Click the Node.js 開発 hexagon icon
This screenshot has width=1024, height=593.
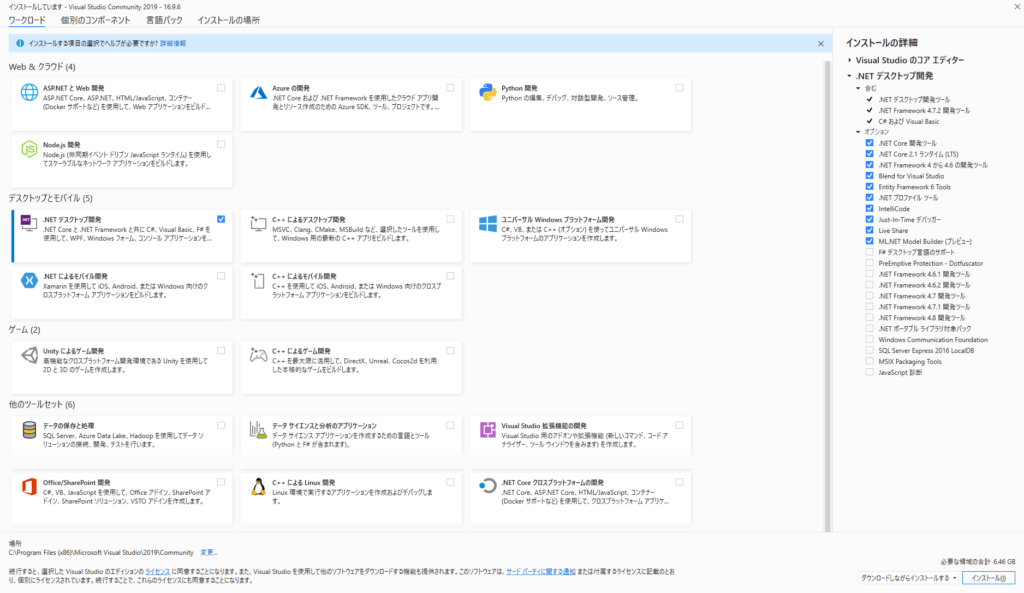pos(29,149)
